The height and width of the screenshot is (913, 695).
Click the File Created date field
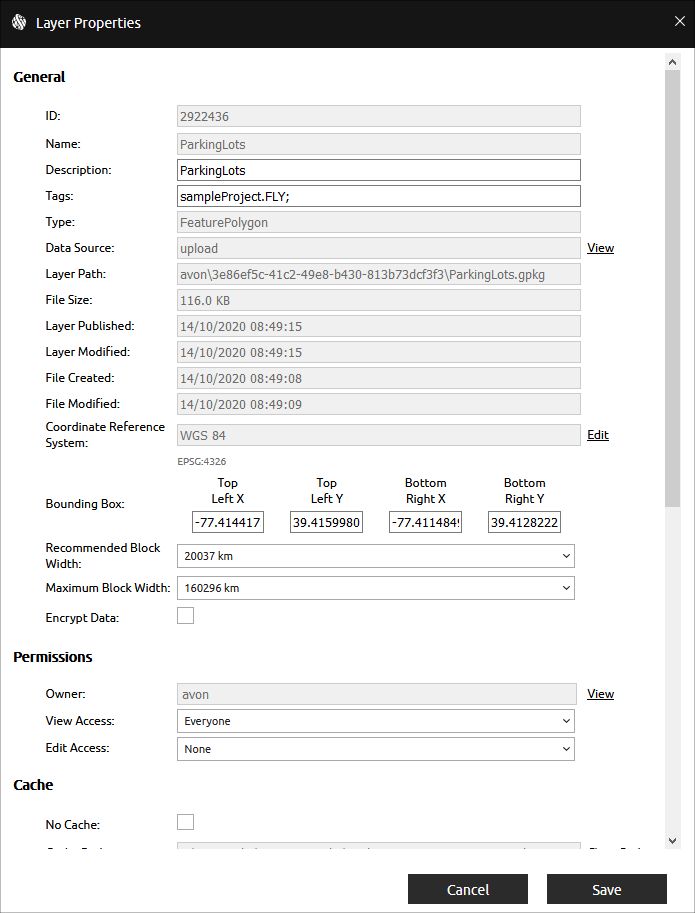coord(378,378)
